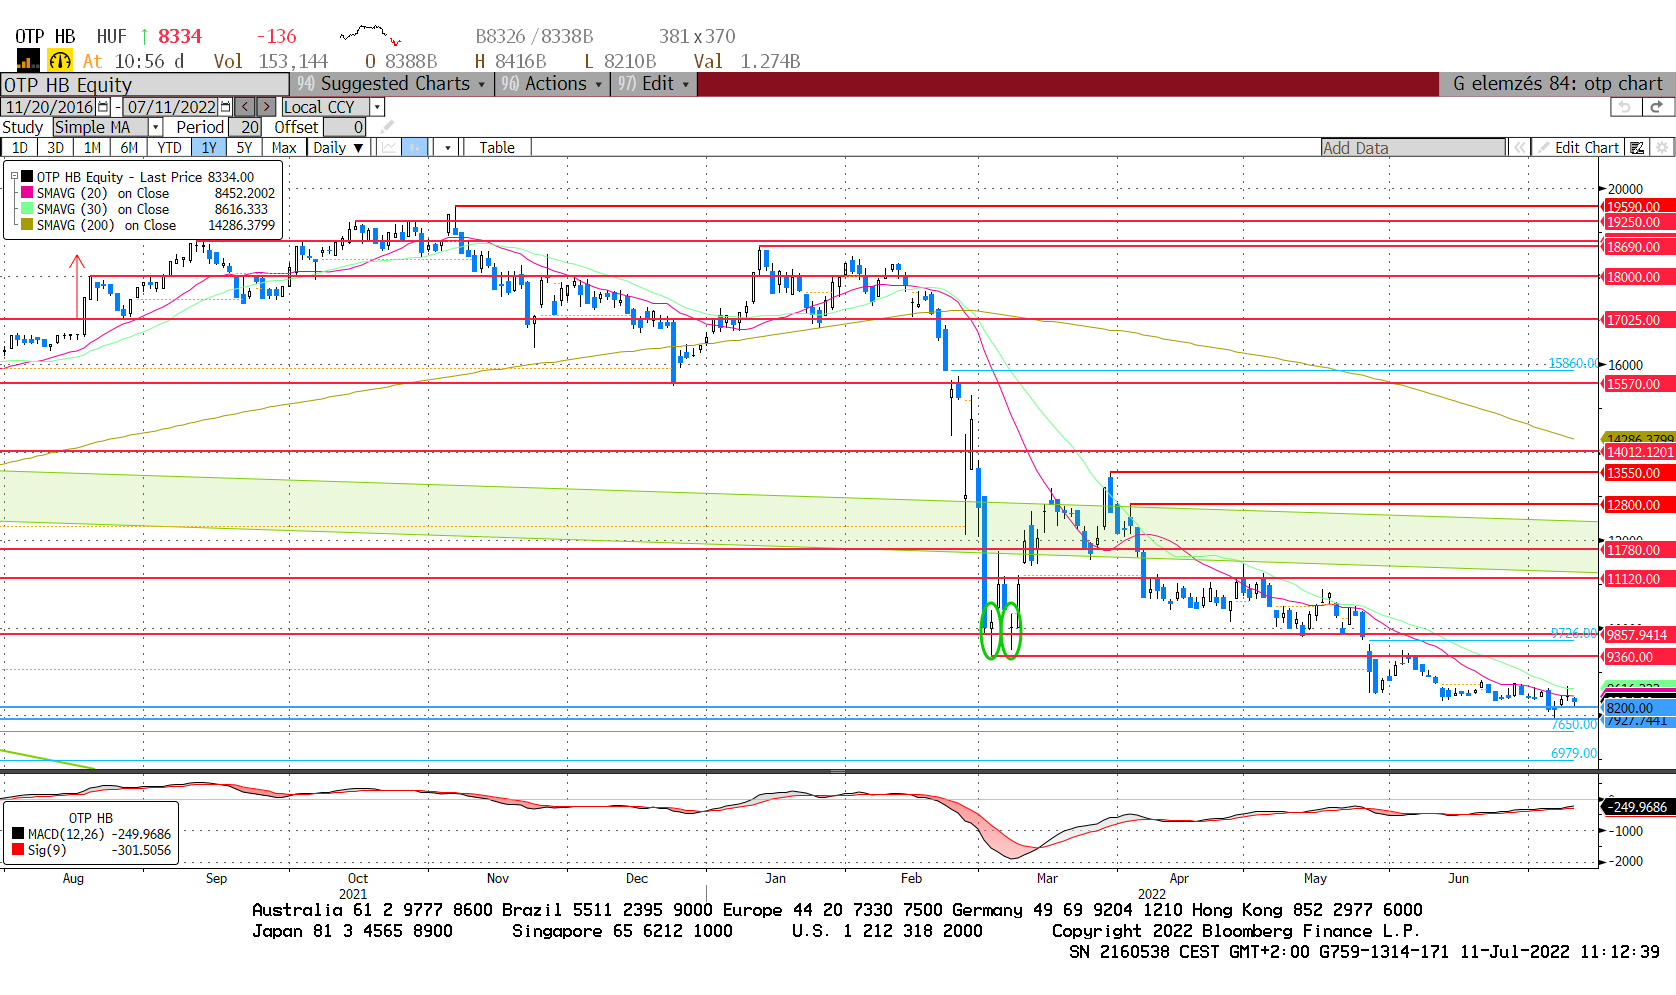Select the YTD range tab
Viewport: 1676px width, 995px height.
point(170,148)
